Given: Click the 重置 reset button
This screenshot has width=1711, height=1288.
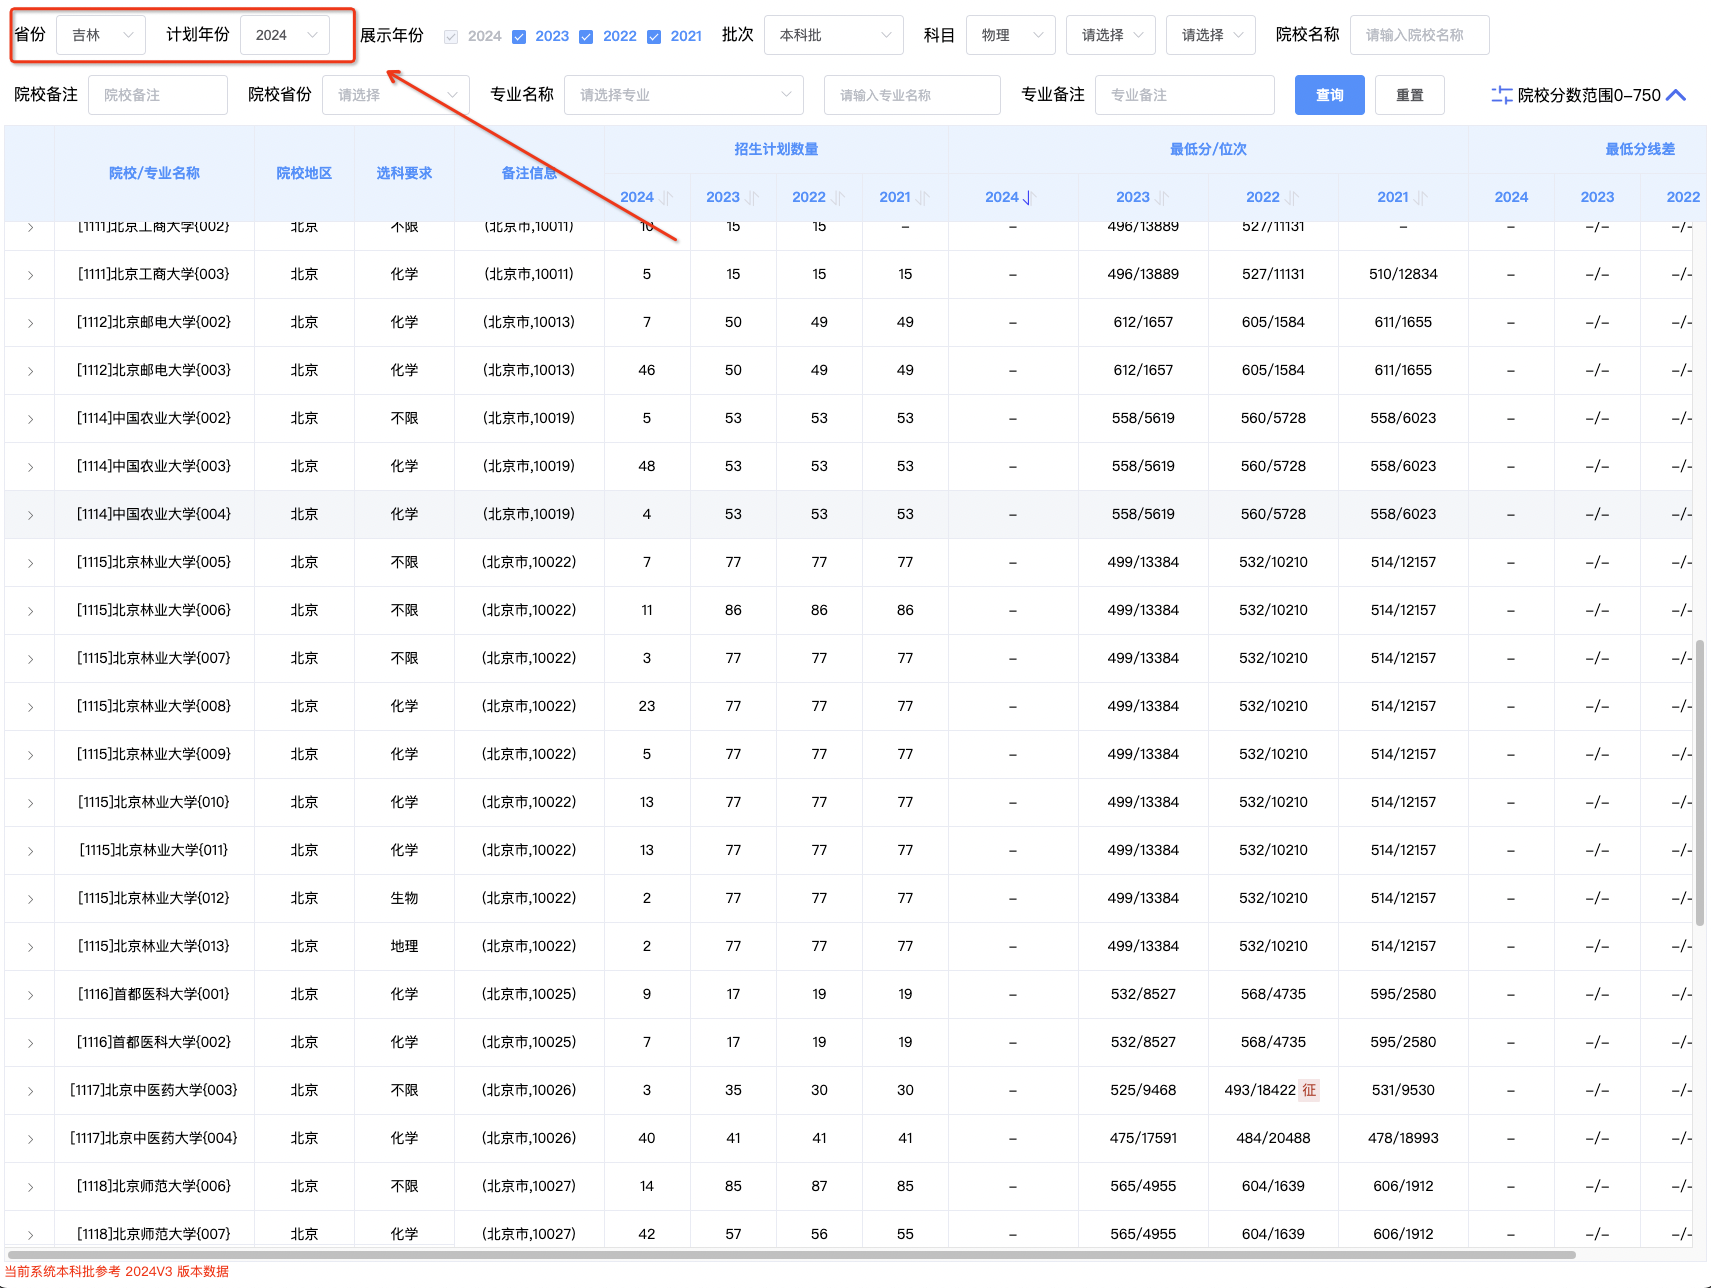Looking at the screenshot, I should pyautogui.click(x=1410, y=95).
